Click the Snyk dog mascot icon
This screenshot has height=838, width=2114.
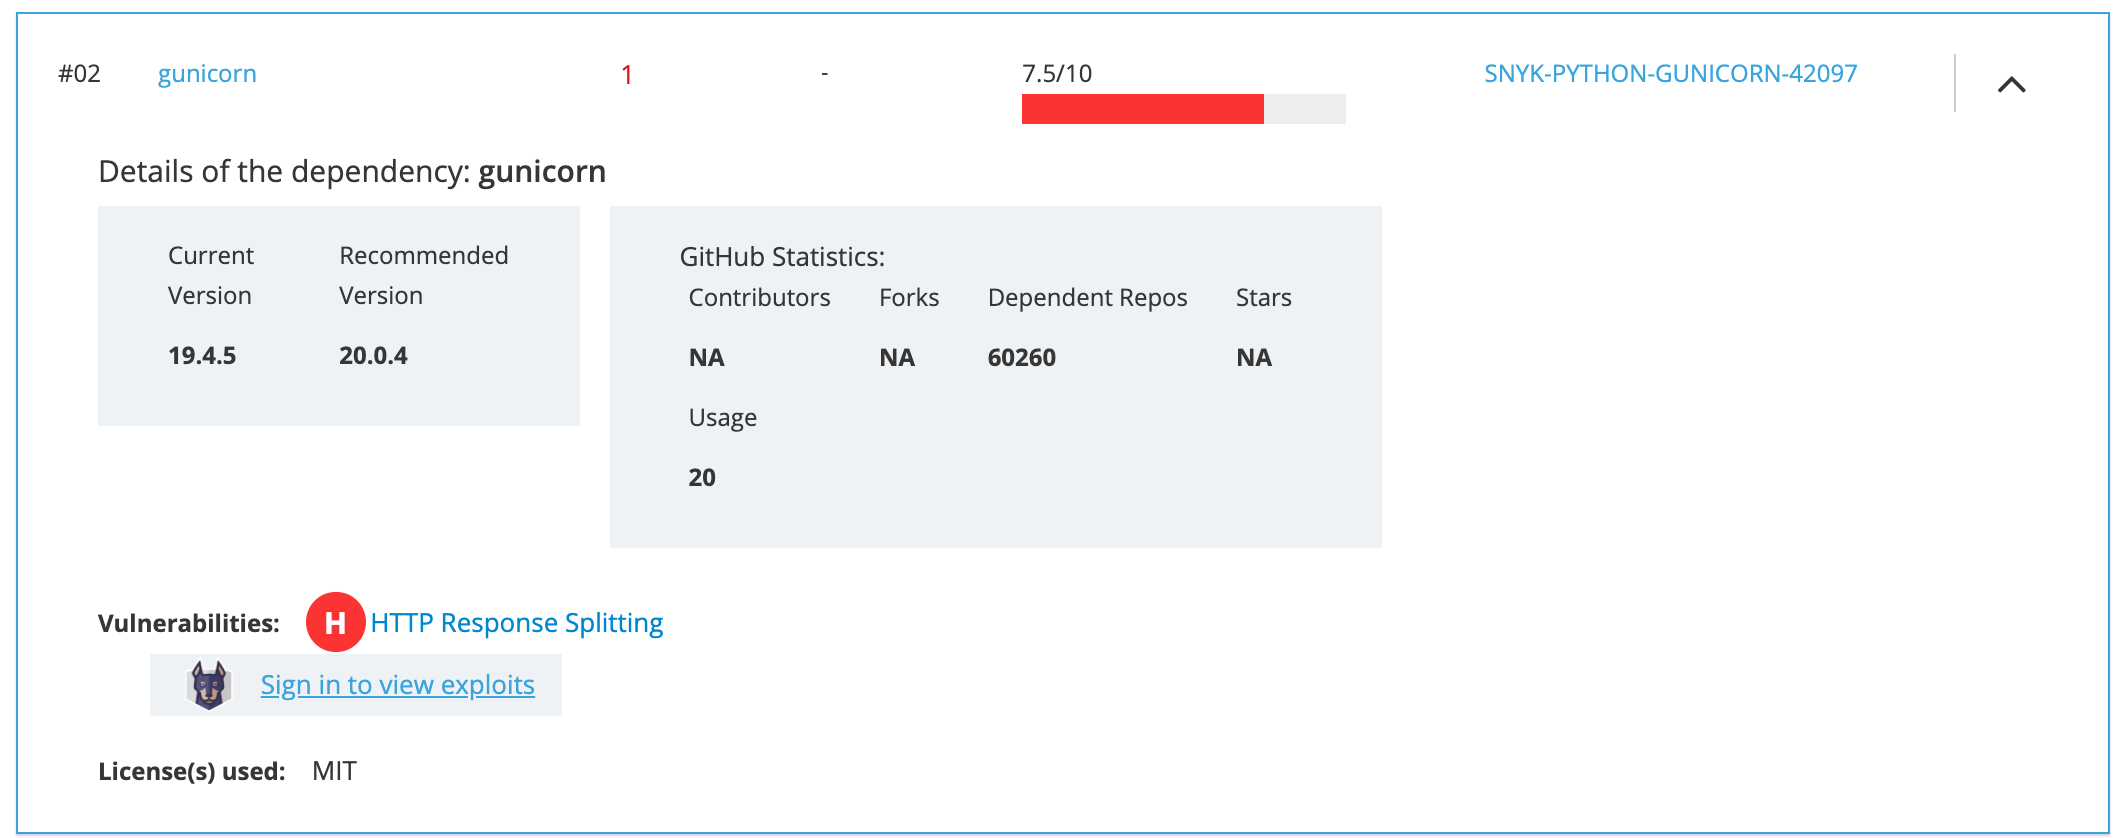(x=209, y=685)
